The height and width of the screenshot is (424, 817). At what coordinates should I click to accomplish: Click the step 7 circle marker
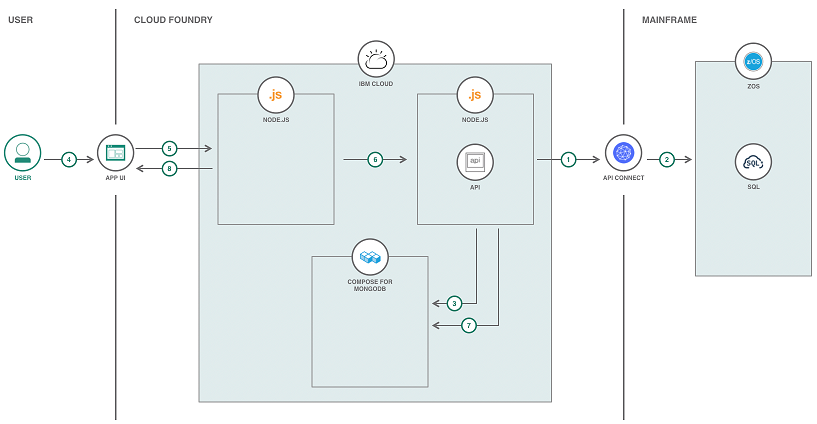469,325
